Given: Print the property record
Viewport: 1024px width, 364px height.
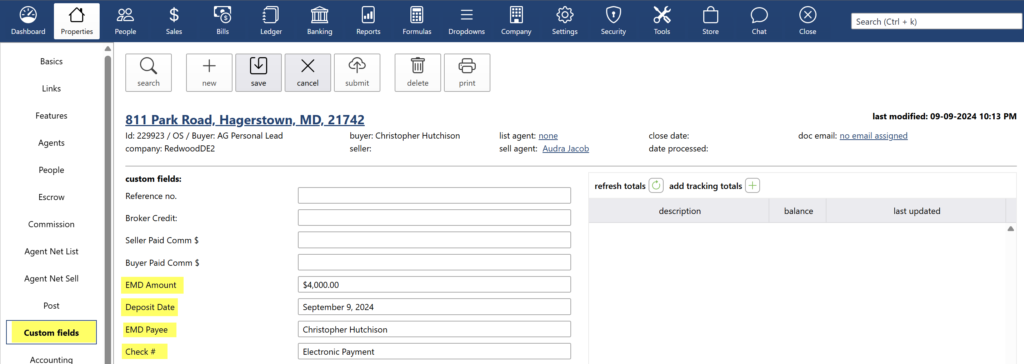Looking at the screenshot, I should [467, 73].
